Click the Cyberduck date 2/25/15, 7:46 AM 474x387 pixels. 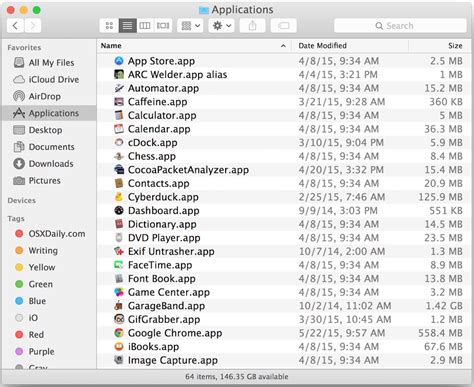click(x=342, y=197)
